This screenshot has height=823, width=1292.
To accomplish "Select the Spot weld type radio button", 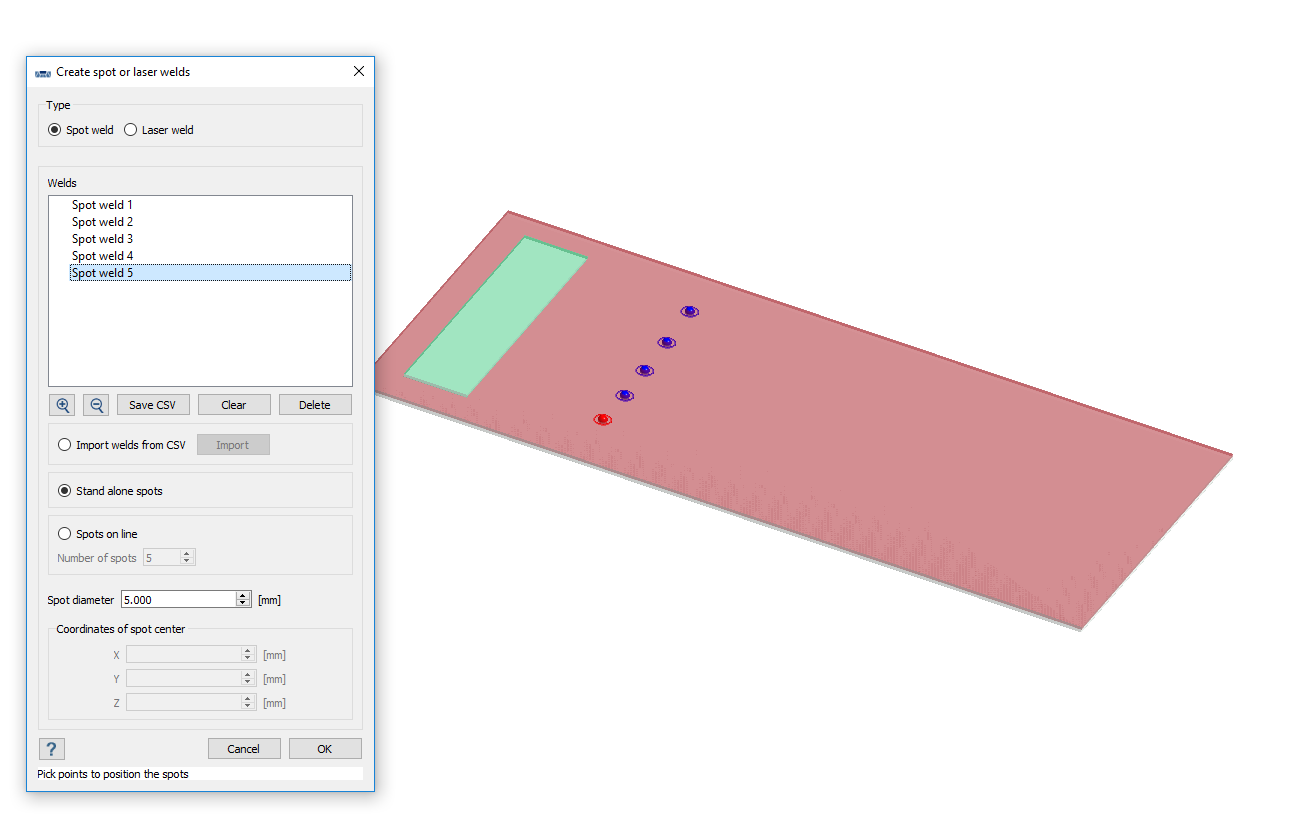I will pyautogui.click(x=55, y=130).
